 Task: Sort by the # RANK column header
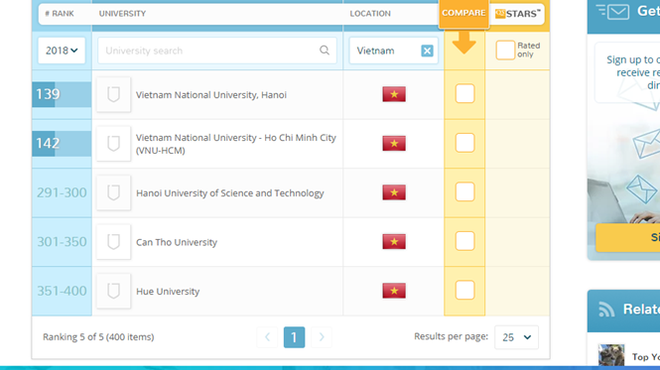click(x=59, y=13)
